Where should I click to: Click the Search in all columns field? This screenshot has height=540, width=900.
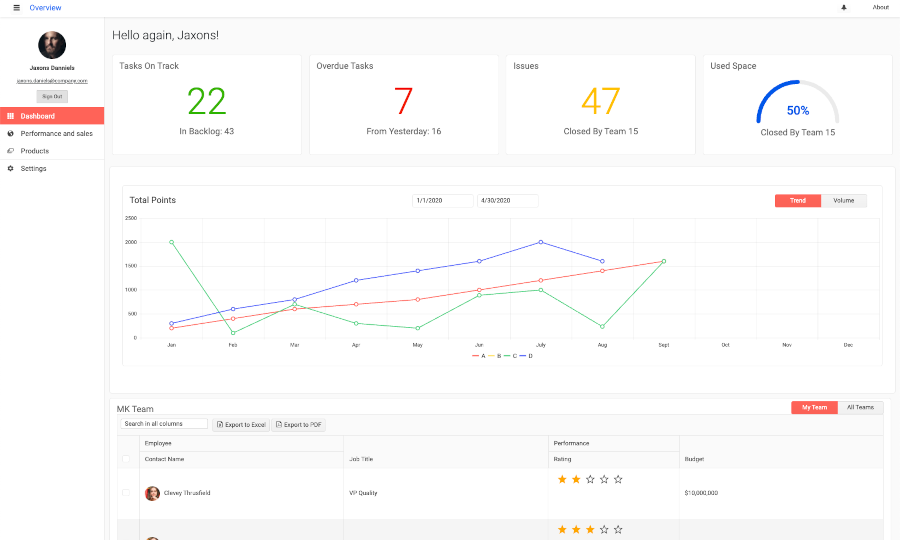click(164, 424)
